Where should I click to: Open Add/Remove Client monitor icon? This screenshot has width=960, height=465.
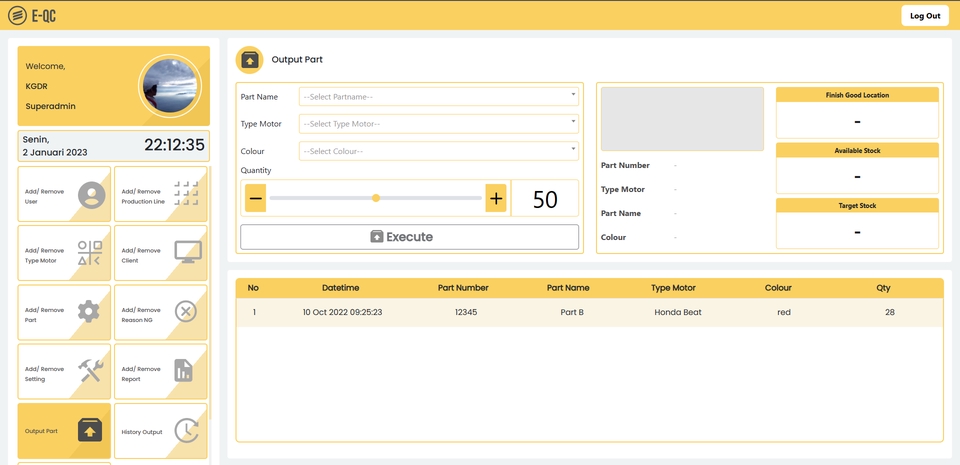(x=188, y=252)
